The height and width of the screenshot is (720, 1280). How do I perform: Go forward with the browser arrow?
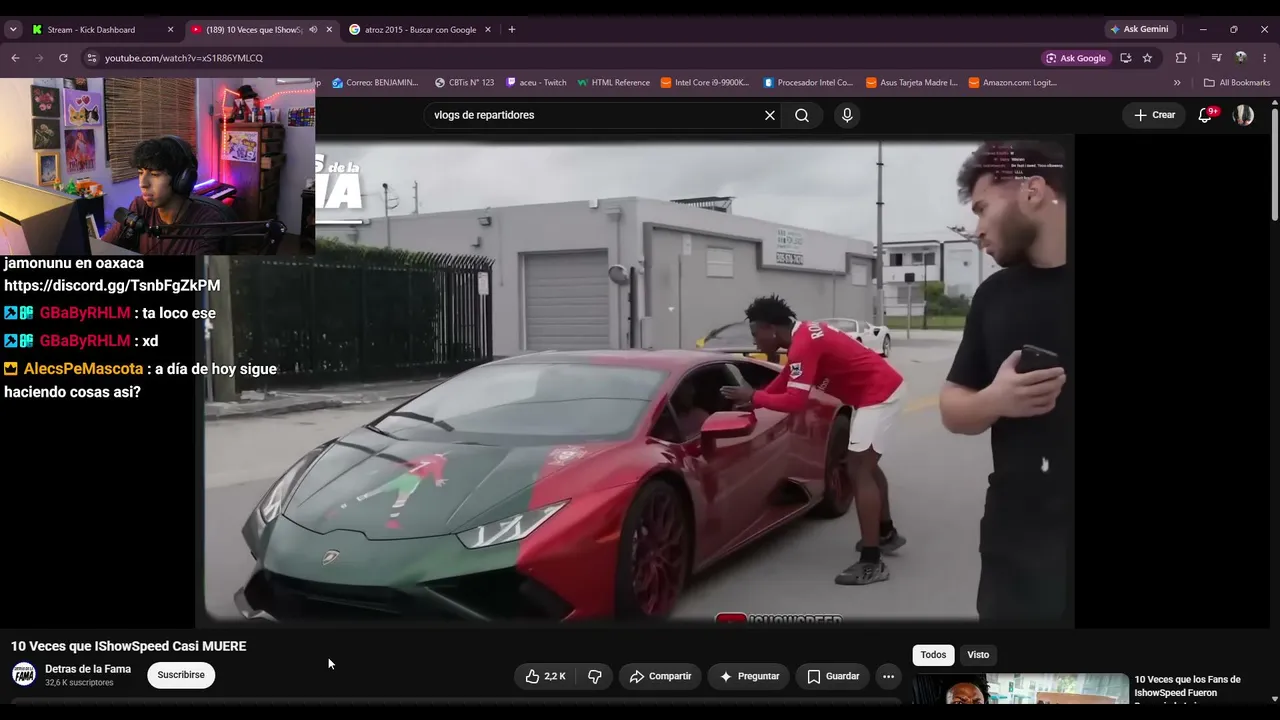point(39,58)
